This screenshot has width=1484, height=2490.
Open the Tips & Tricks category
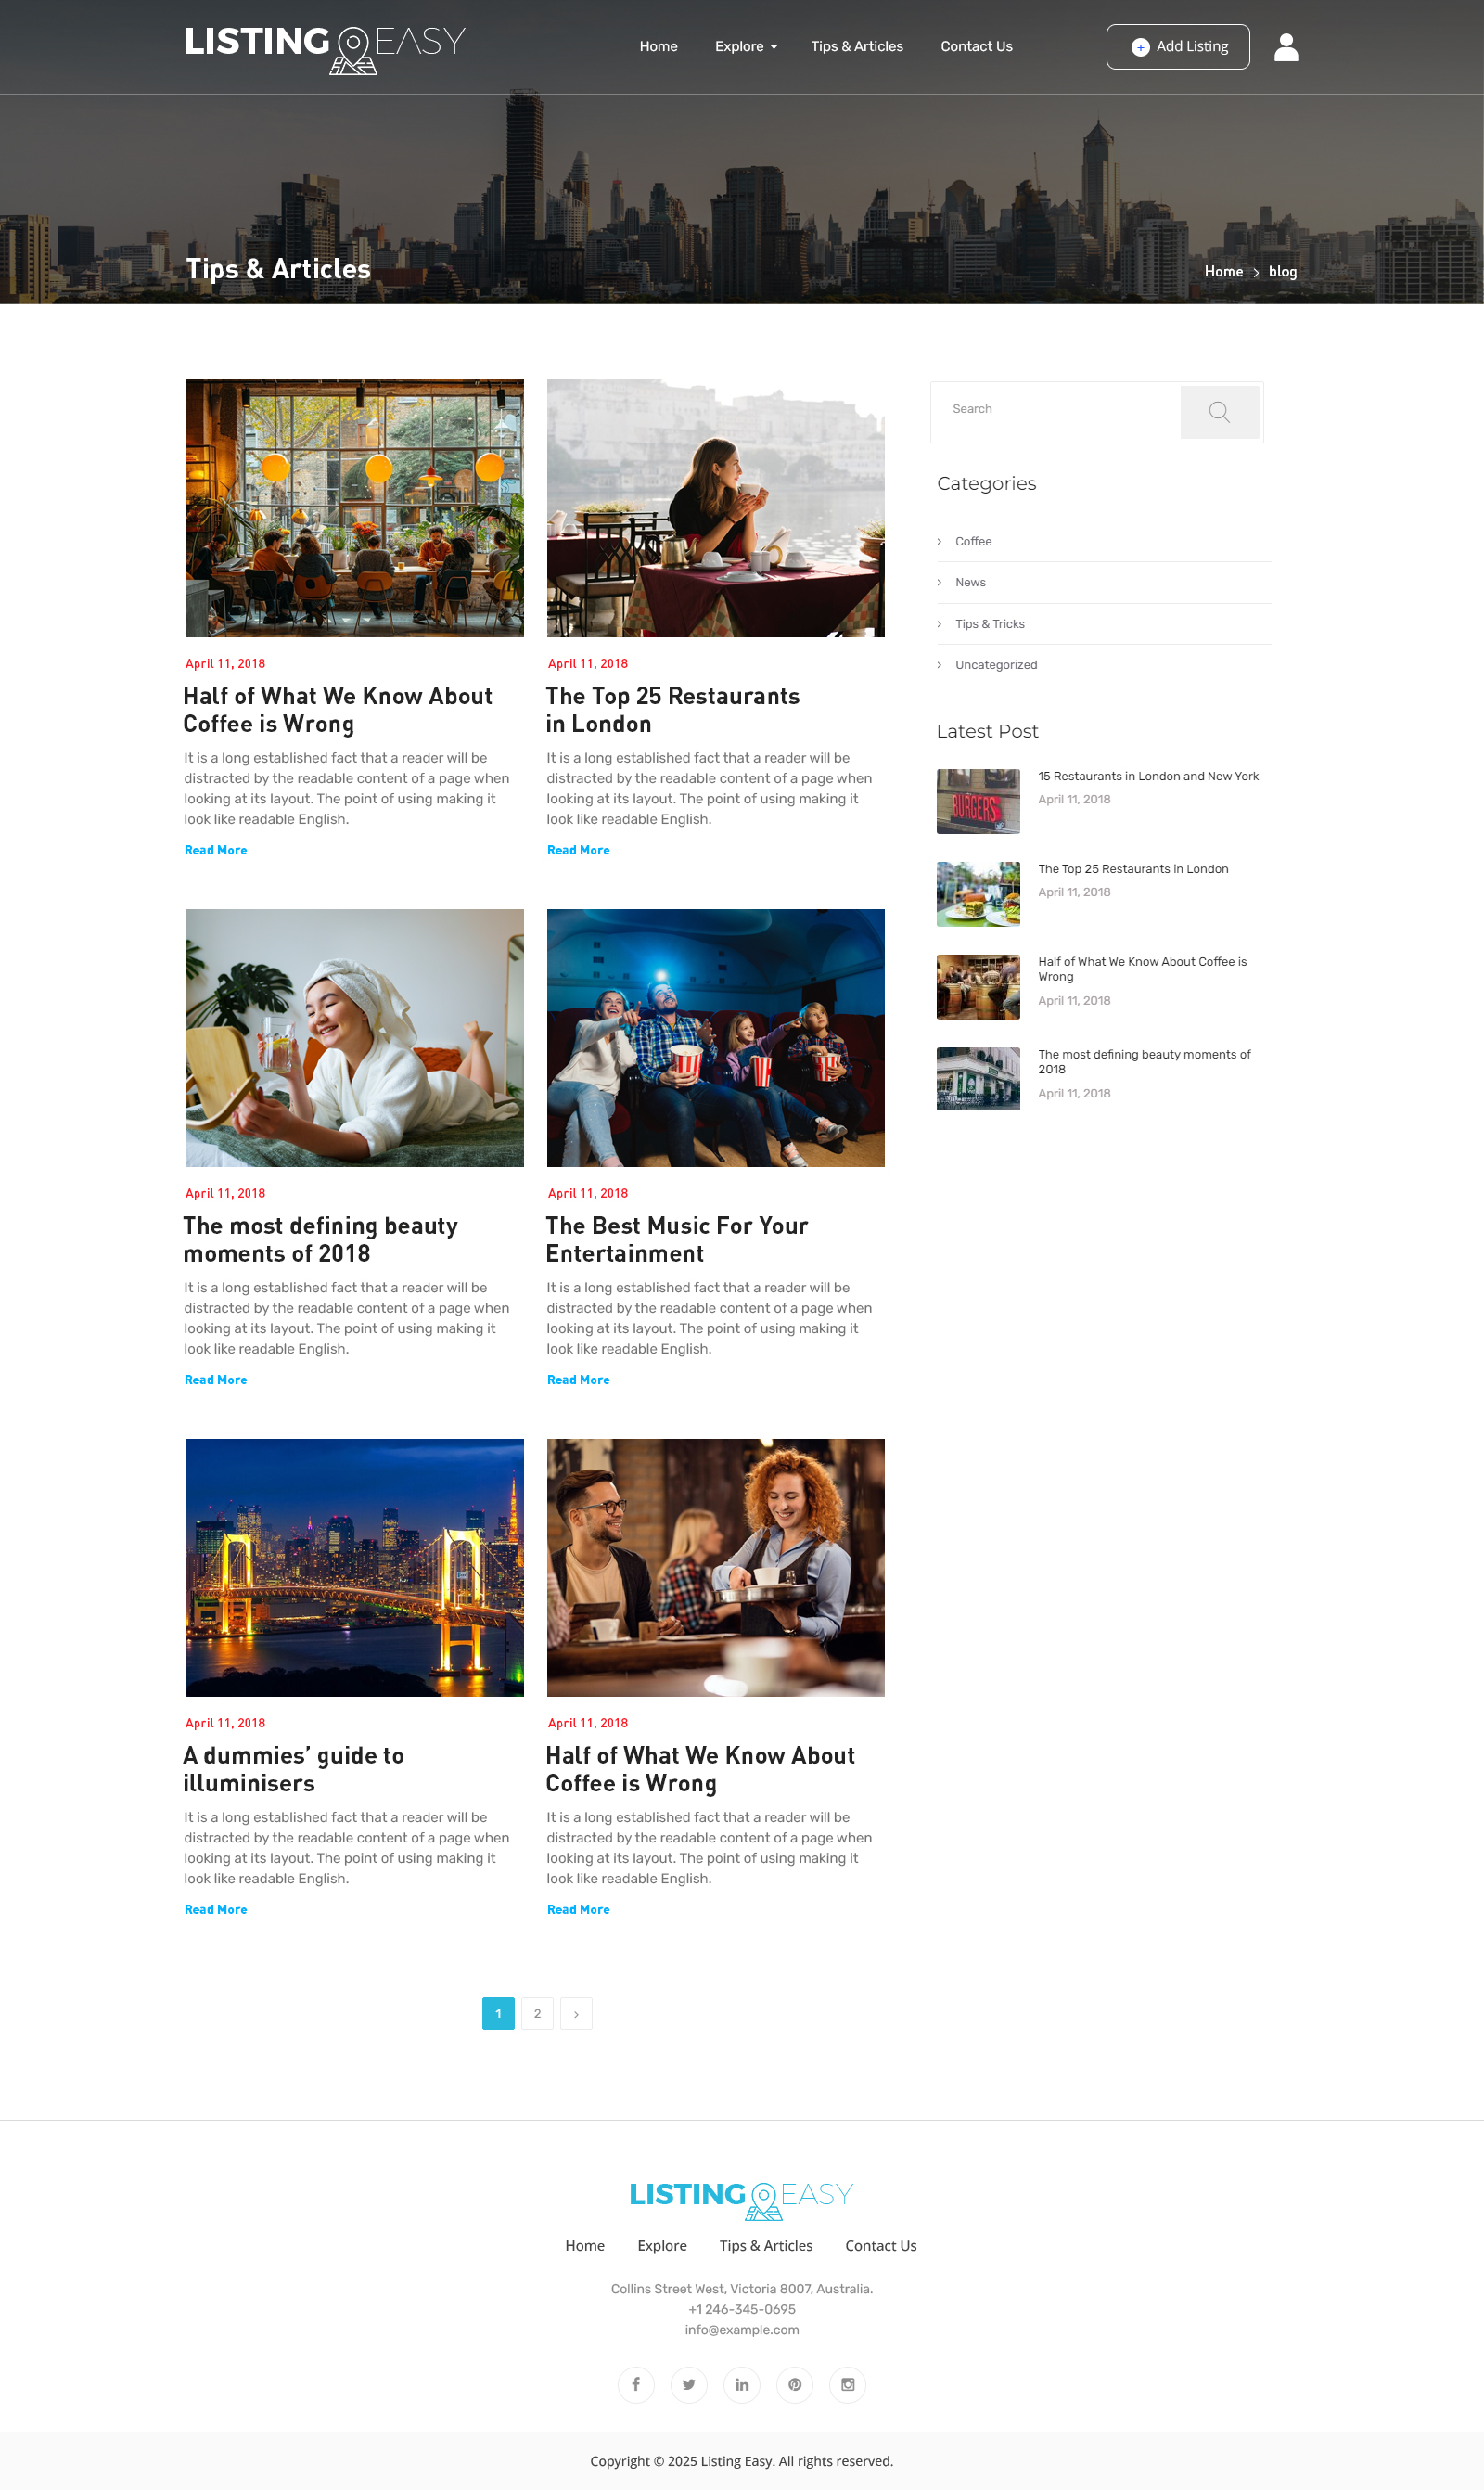pos(989,624)
